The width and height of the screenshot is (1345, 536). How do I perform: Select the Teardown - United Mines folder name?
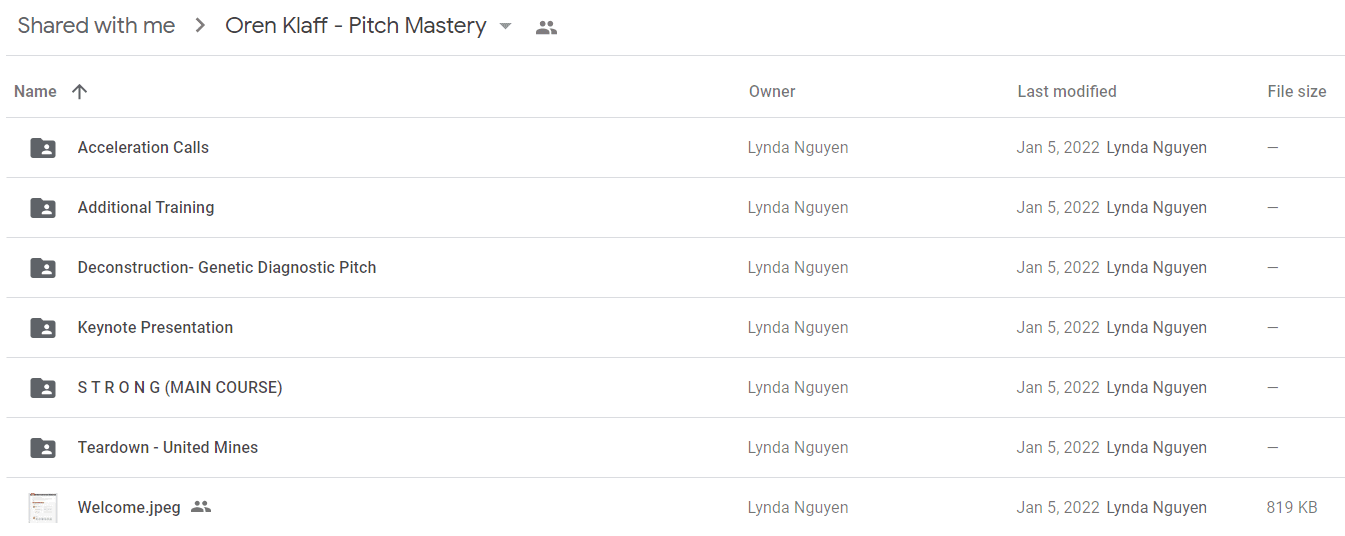[168, 447]
